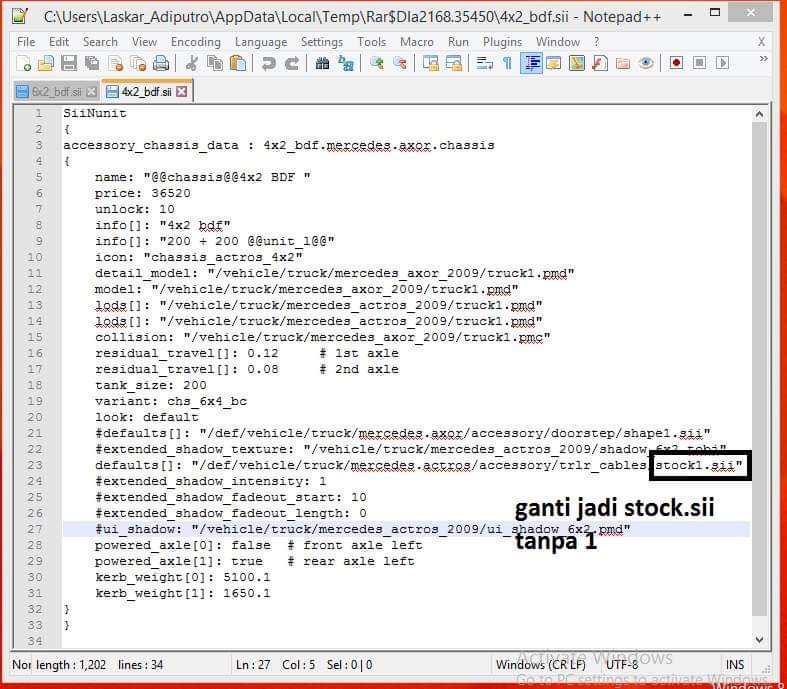Undo the last edit via toolbar
This screenshot has width=787, height=689.
(x=269, y=63)
